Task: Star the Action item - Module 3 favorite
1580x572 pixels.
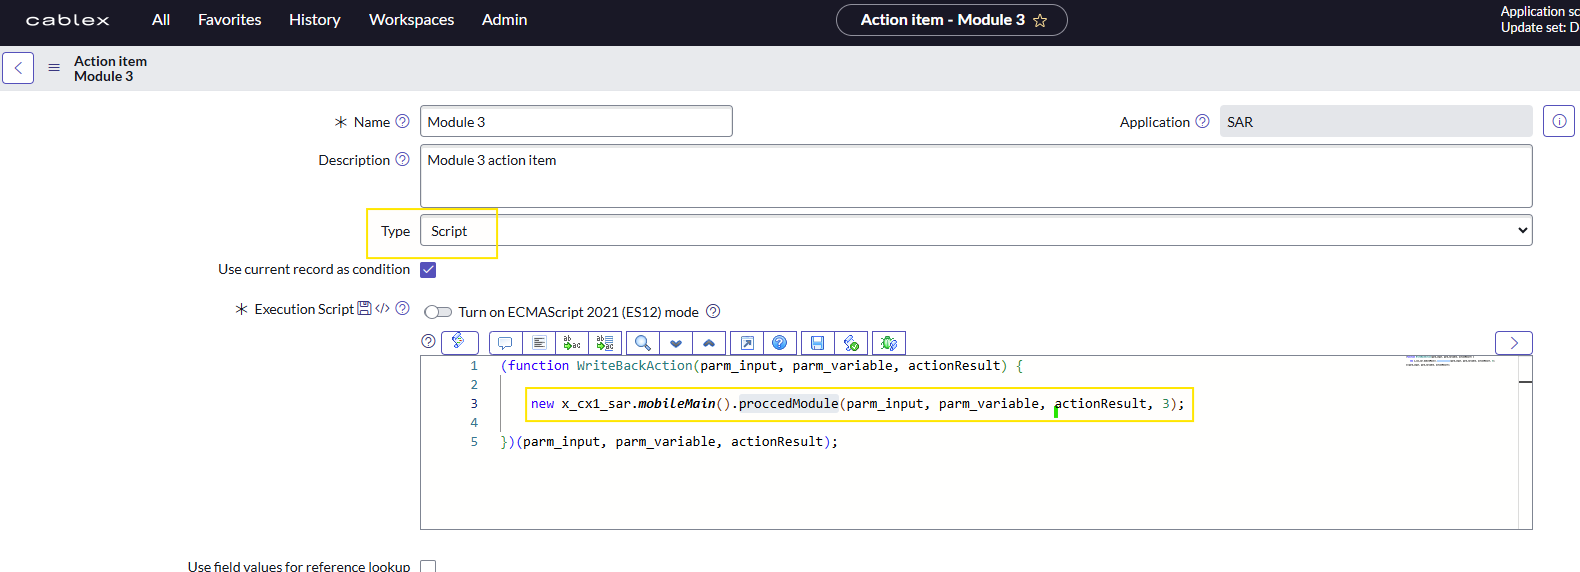Action: 1040,20
